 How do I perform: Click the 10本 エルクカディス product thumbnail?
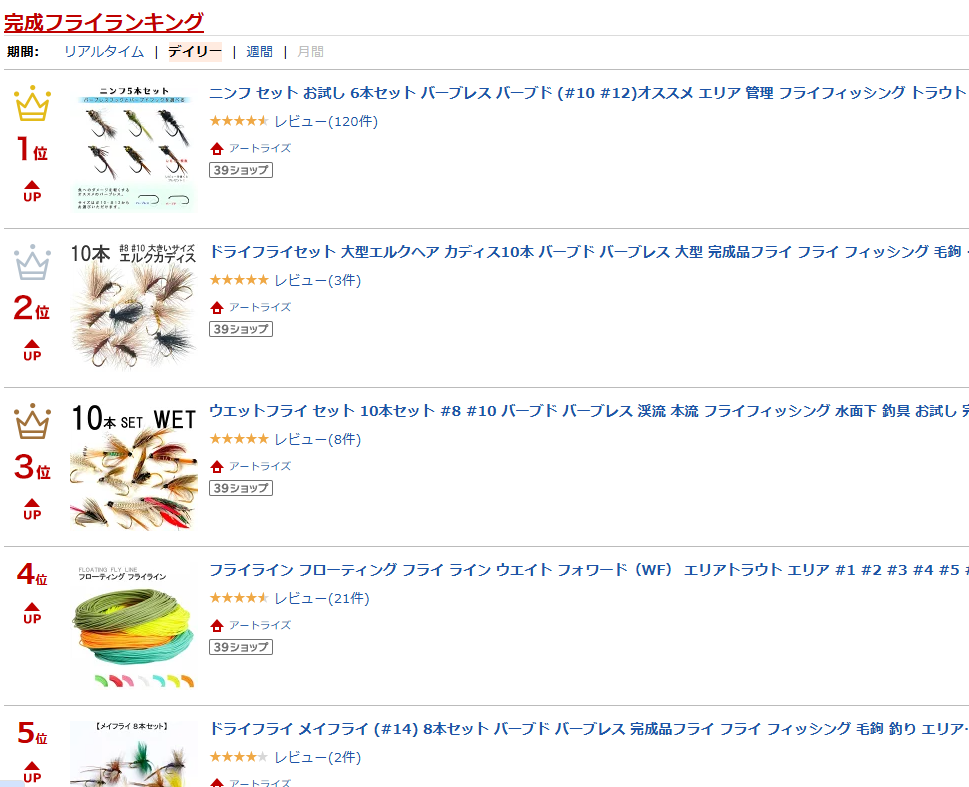pos(133,307)
